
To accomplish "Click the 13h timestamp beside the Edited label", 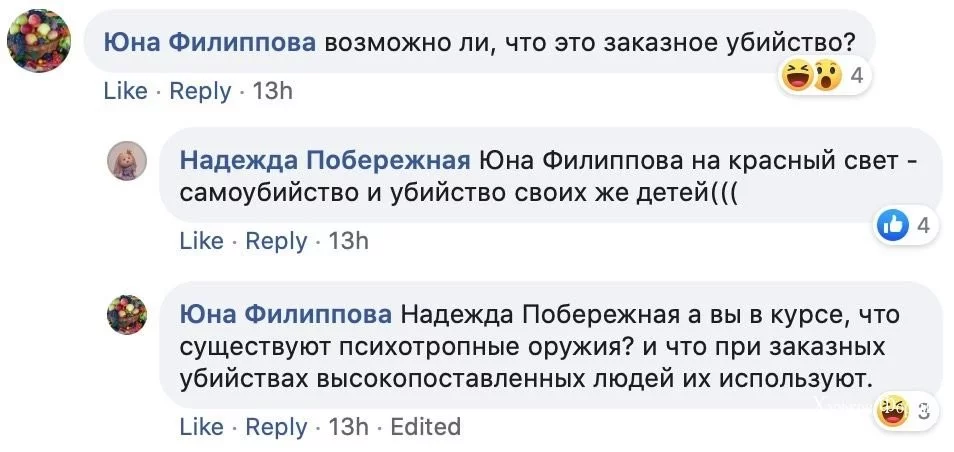I will tap(348, 427).
